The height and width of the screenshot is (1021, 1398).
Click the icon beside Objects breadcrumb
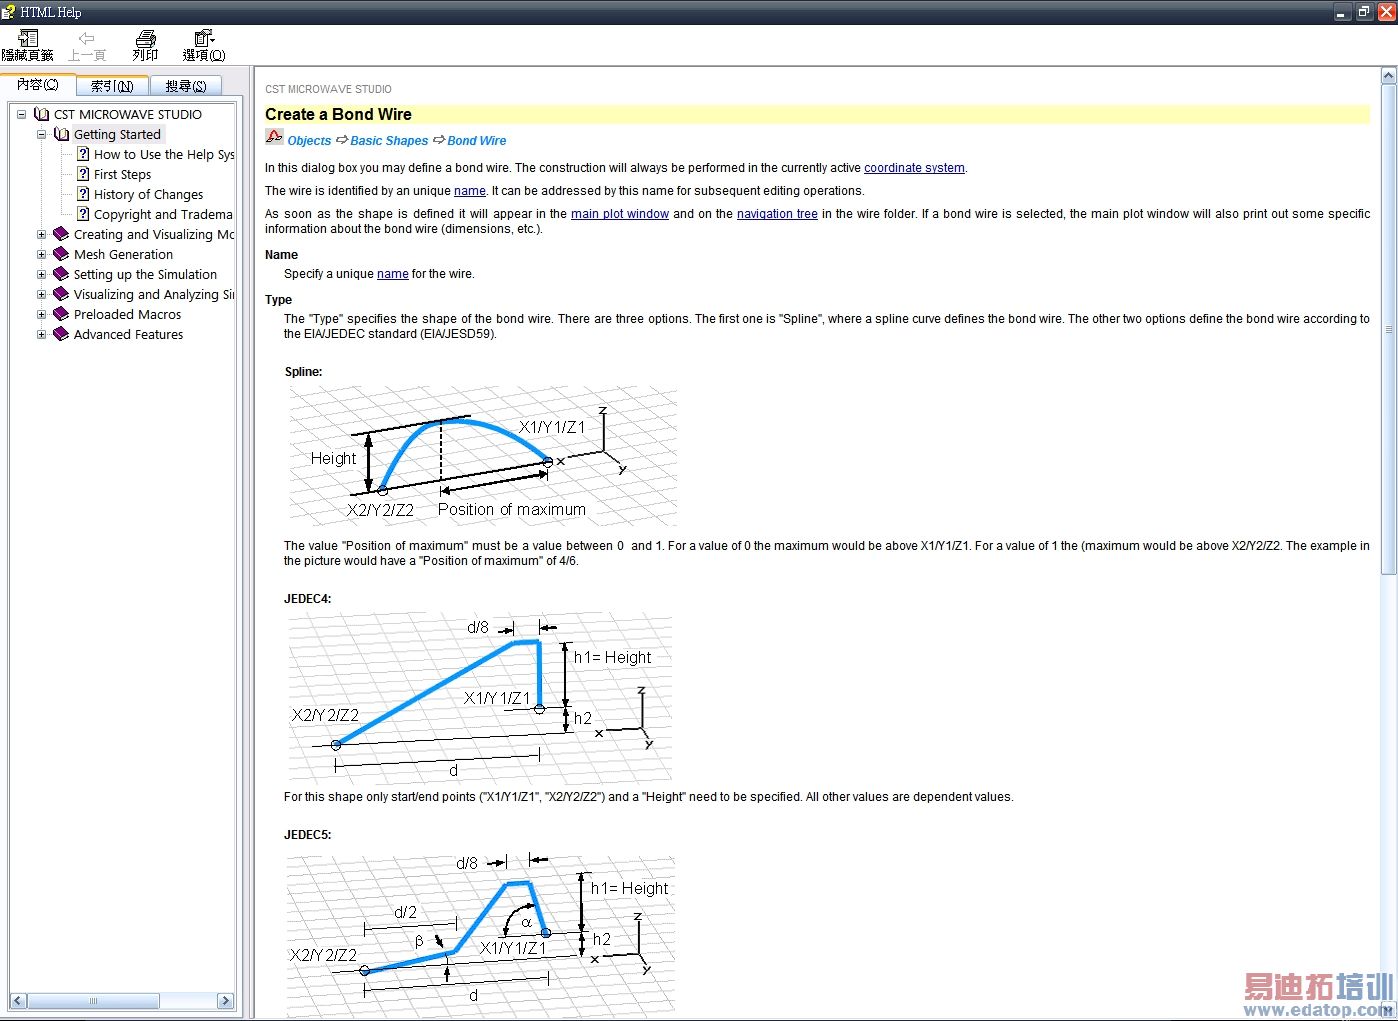tap(274, 137)
